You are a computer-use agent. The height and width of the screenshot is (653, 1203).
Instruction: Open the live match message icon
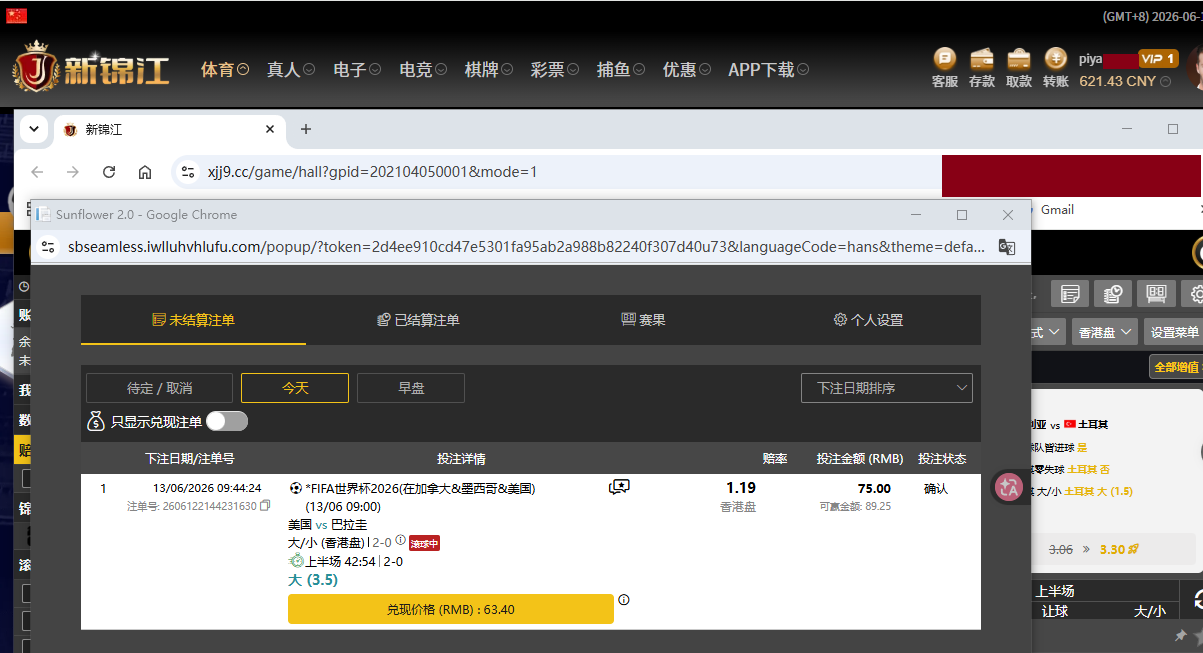pyautogui.click(x=619, y=487)
